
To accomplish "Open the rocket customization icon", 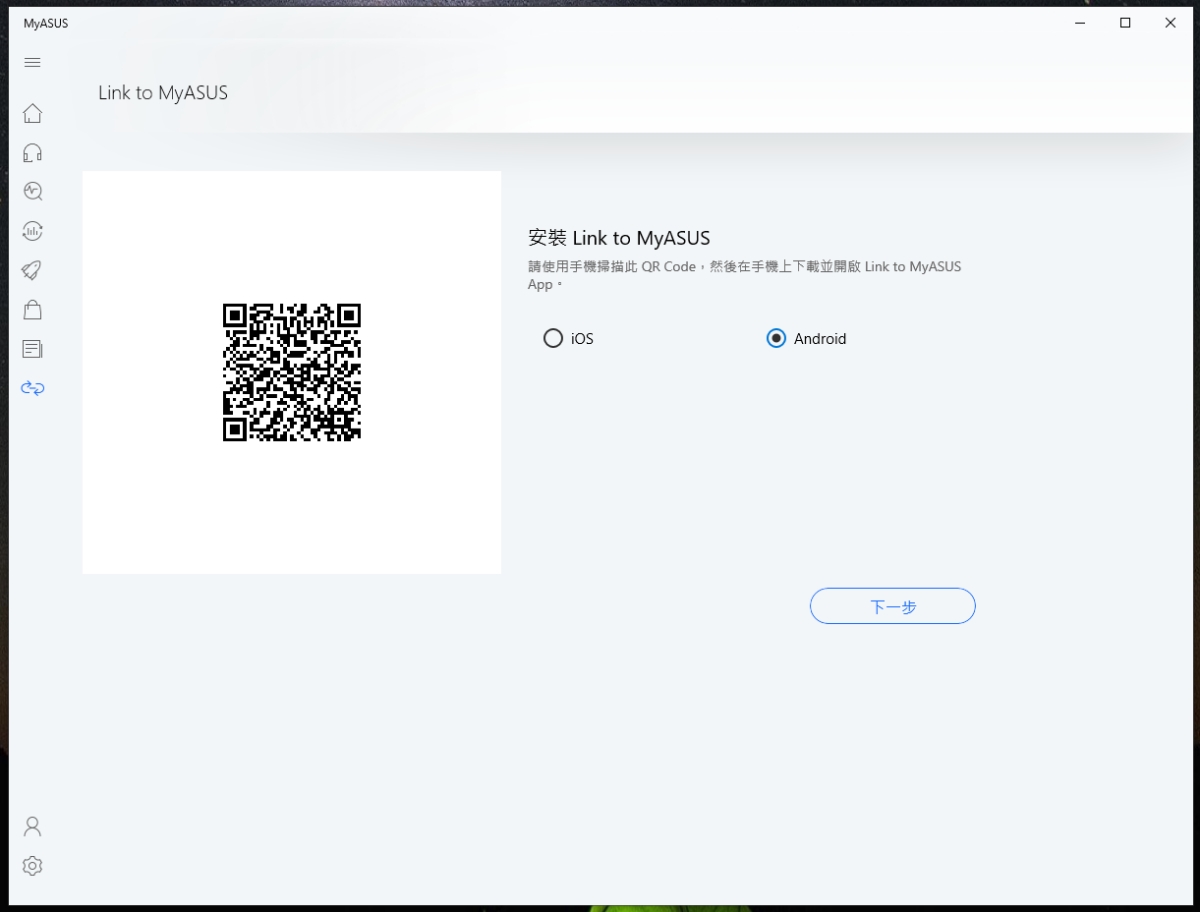I will click(x=32, y=270).
